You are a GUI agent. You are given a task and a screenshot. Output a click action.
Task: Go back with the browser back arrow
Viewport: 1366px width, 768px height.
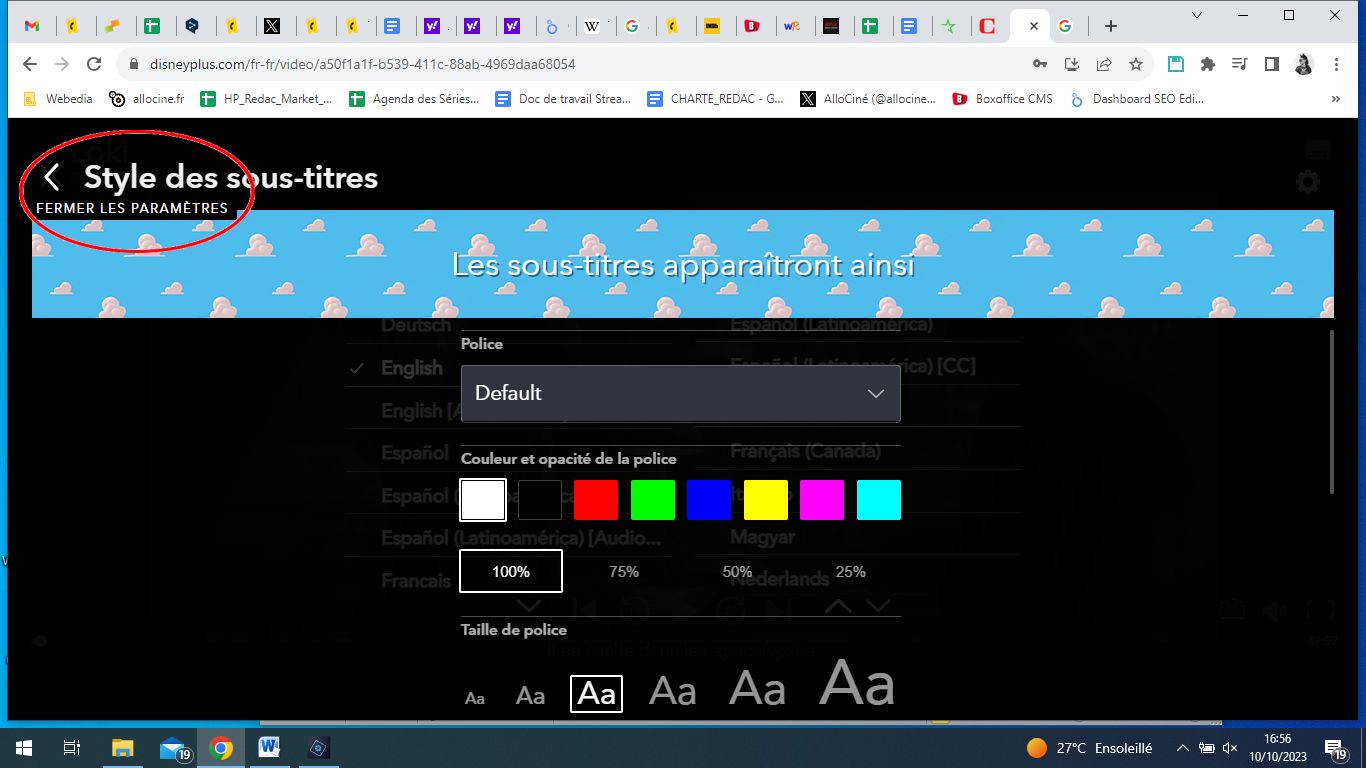pyautogui.click(x=30, y=64)
